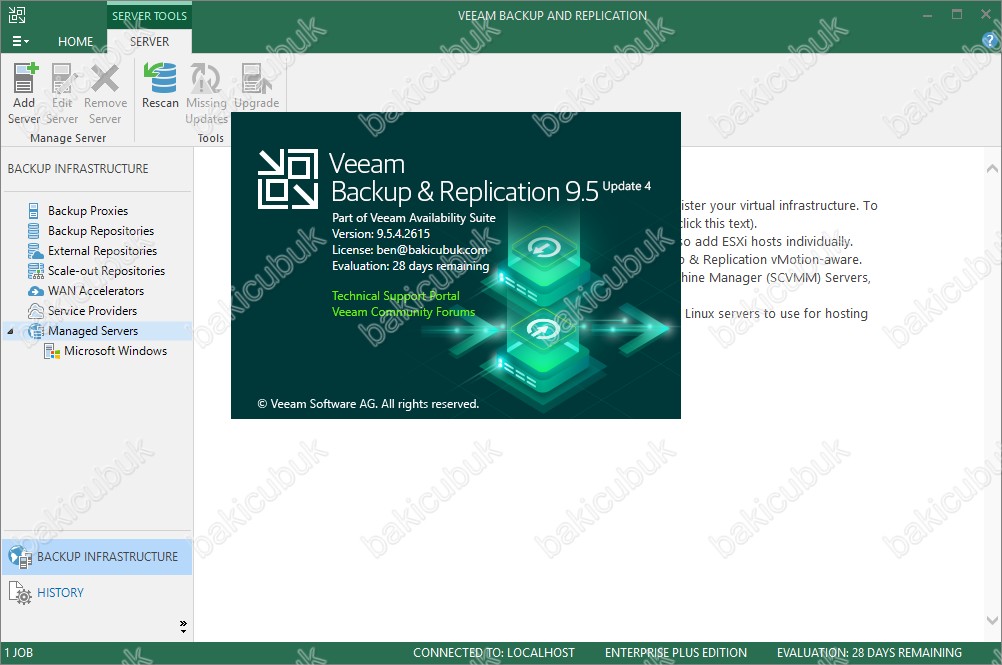
Task: Collapse the Managed Servers tree node
Action: point(11,331)
